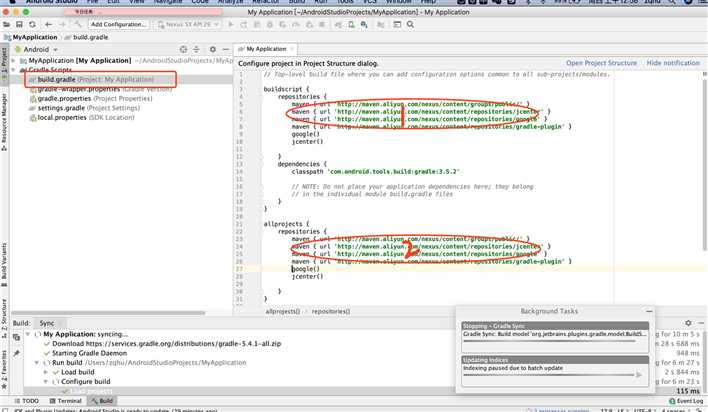Minimize the Background Tasks popup
708x412 pixels.
(x=649, y=311)
